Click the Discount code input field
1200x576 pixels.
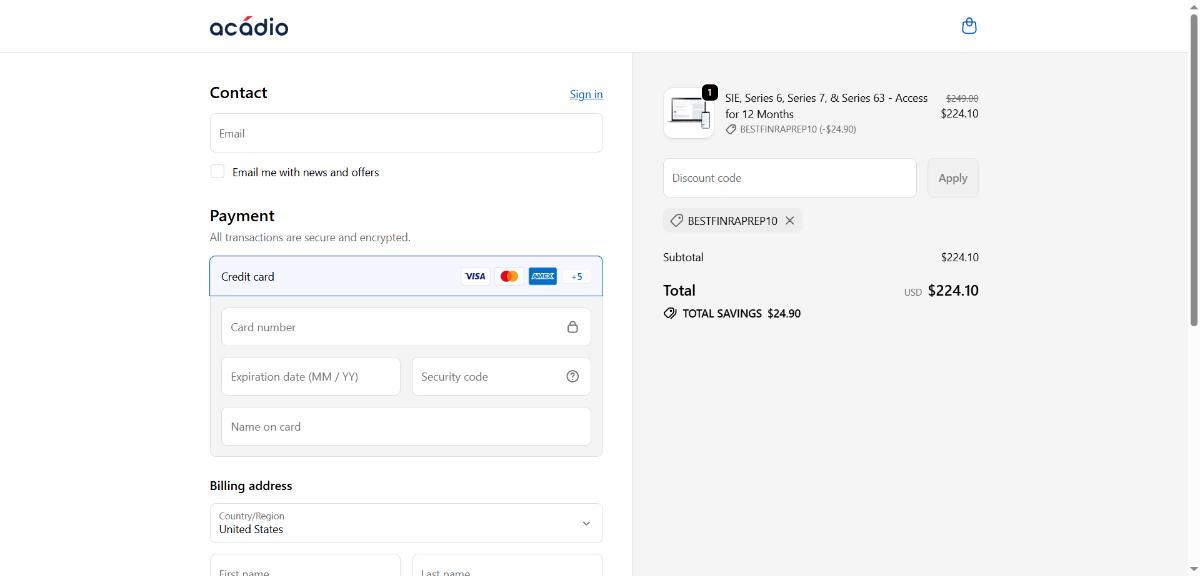coord(789,178)
